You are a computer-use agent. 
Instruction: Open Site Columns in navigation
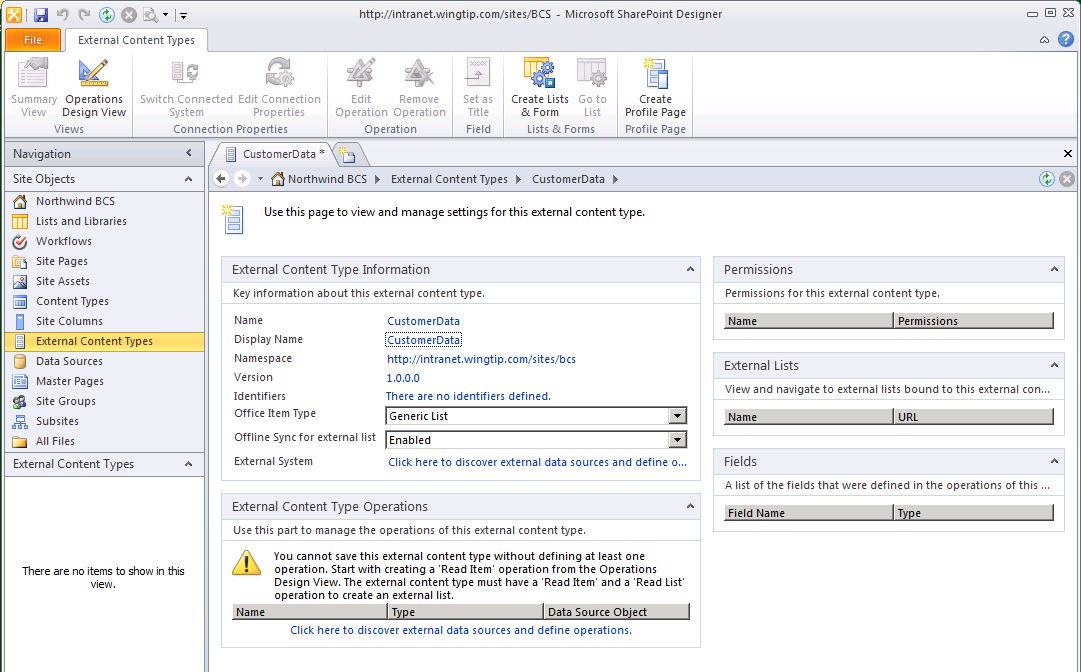tap(69, 320)
